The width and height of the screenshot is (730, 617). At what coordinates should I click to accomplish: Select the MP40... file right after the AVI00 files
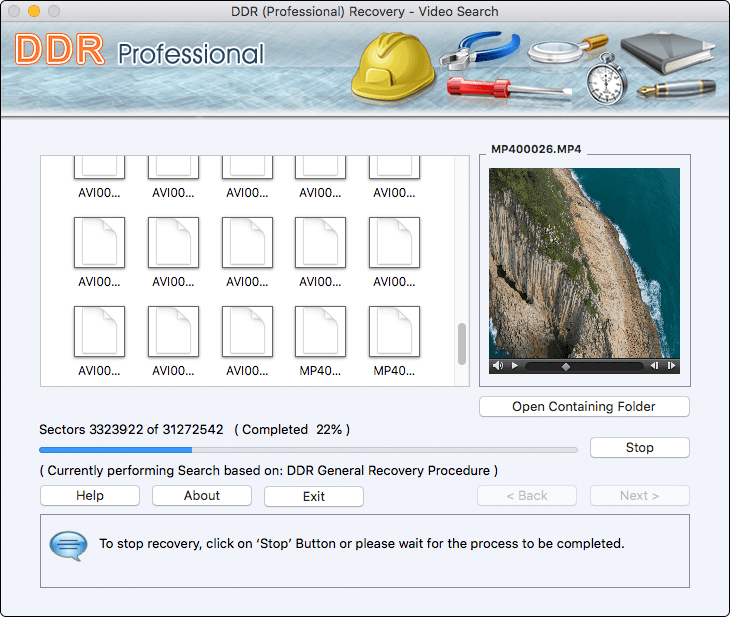[320, 341]
